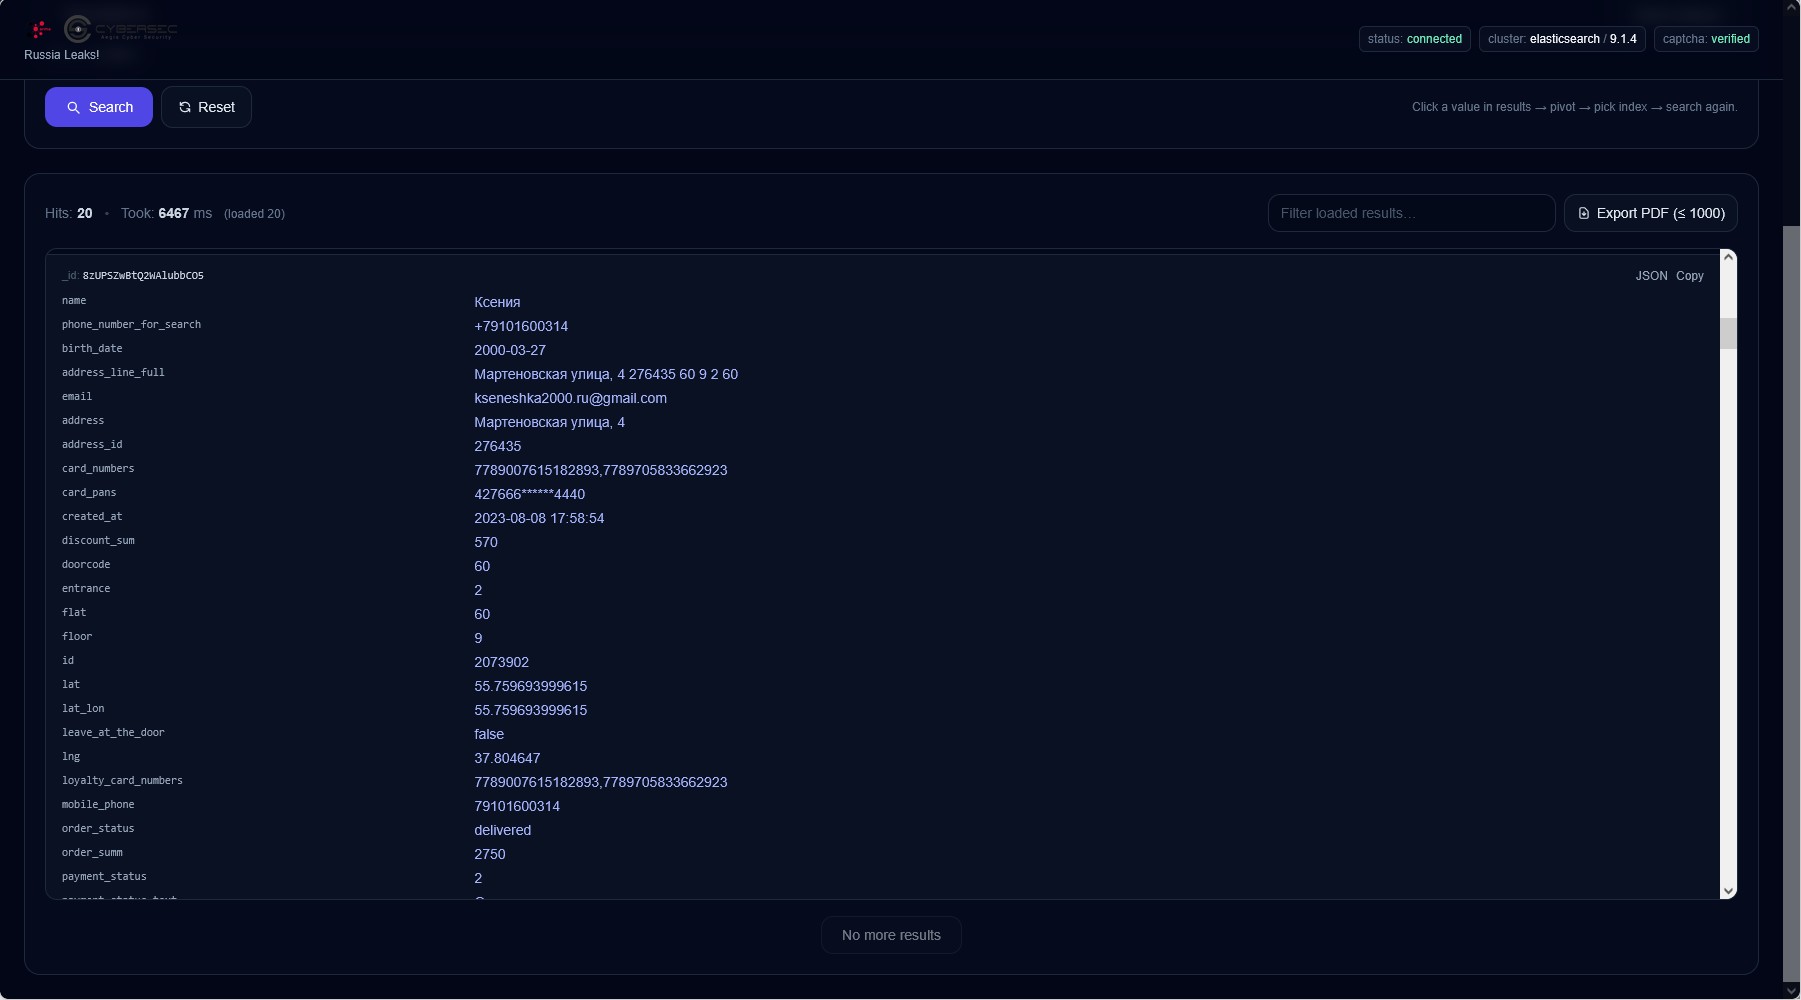The image size is (1801, 1000).
Task: Click the magnifier icon on Search button
Action: (x=73, y=108)
